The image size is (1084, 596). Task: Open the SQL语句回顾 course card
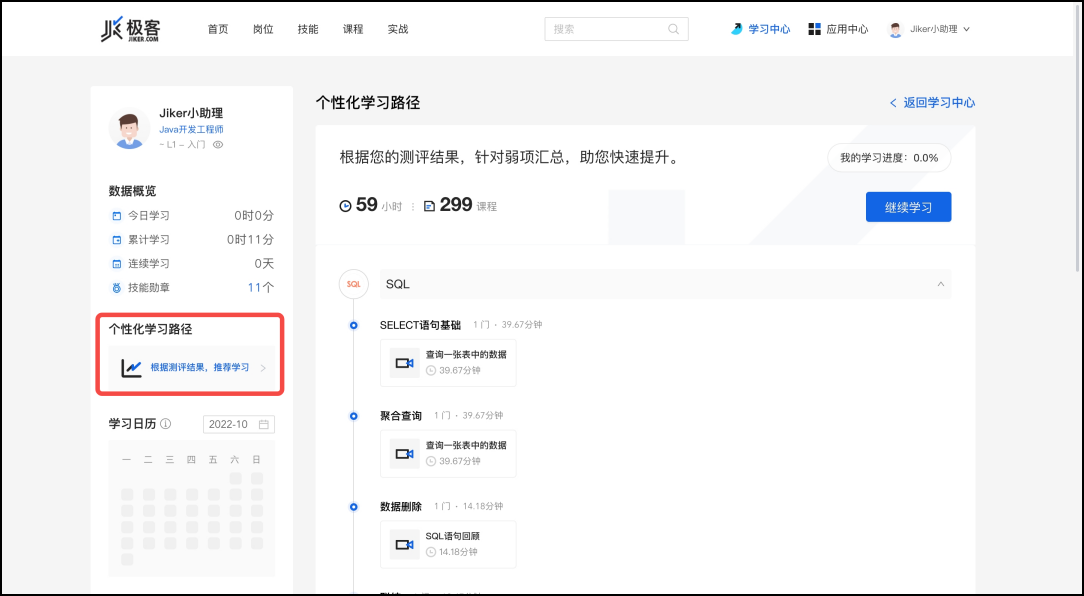(448, 545)
